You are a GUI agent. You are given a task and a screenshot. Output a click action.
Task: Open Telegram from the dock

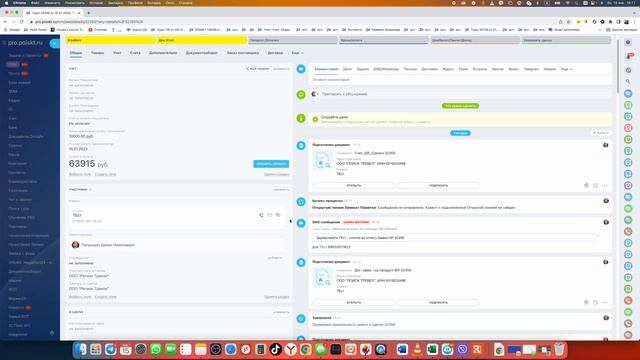(x=111, y=349)
